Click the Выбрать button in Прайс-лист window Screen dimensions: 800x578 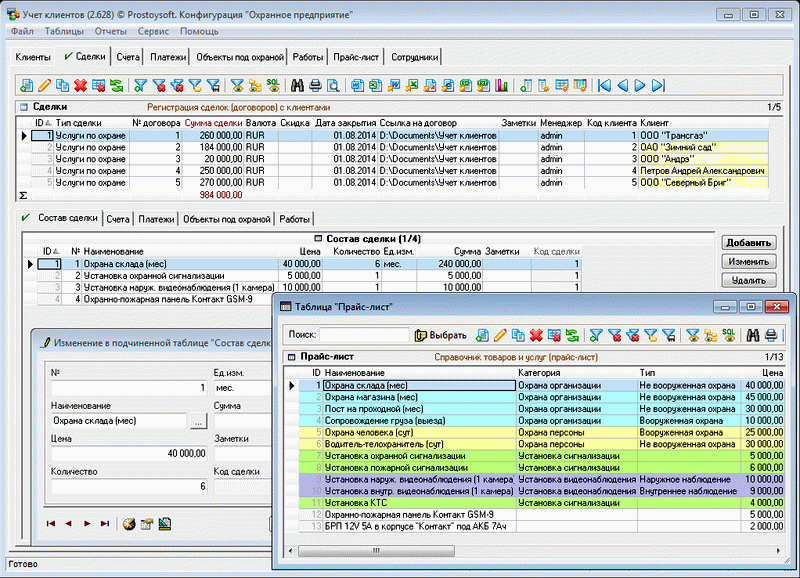[x=440, y=335]
